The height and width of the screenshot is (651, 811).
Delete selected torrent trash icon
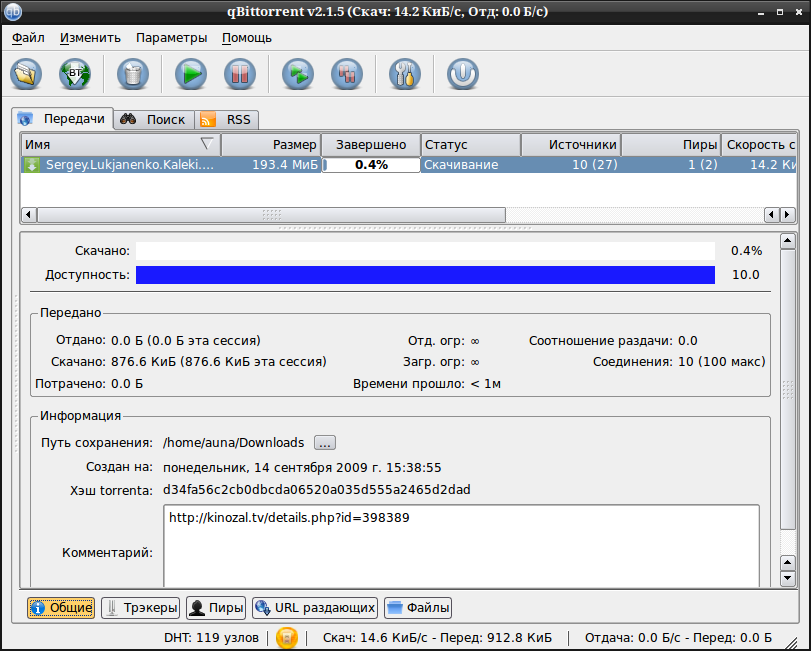(x=133, y=74)
